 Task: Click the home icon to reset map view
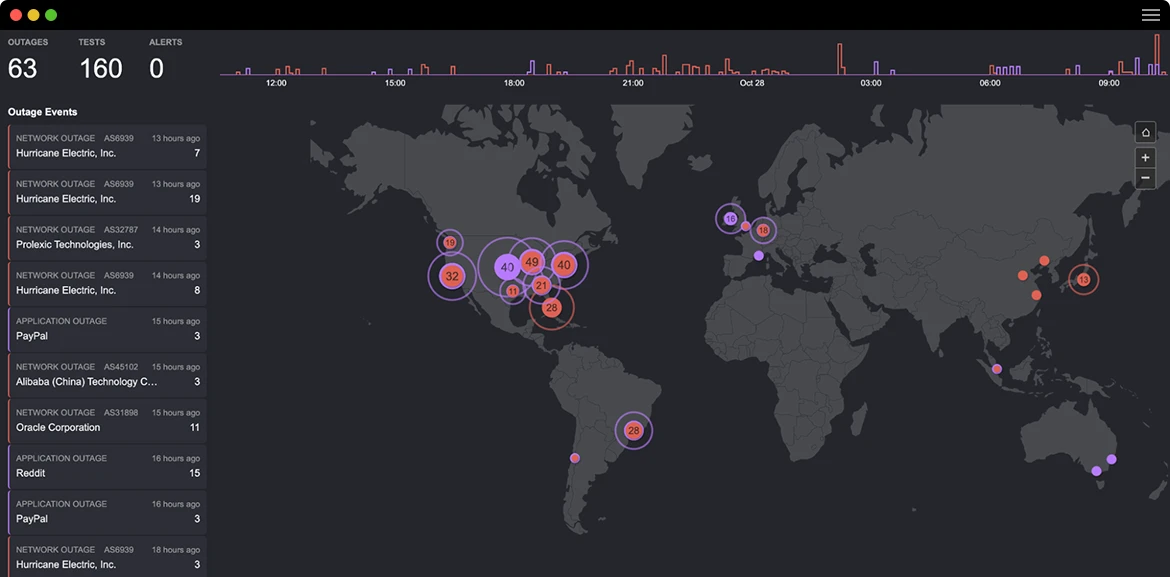coord(1145,131)
